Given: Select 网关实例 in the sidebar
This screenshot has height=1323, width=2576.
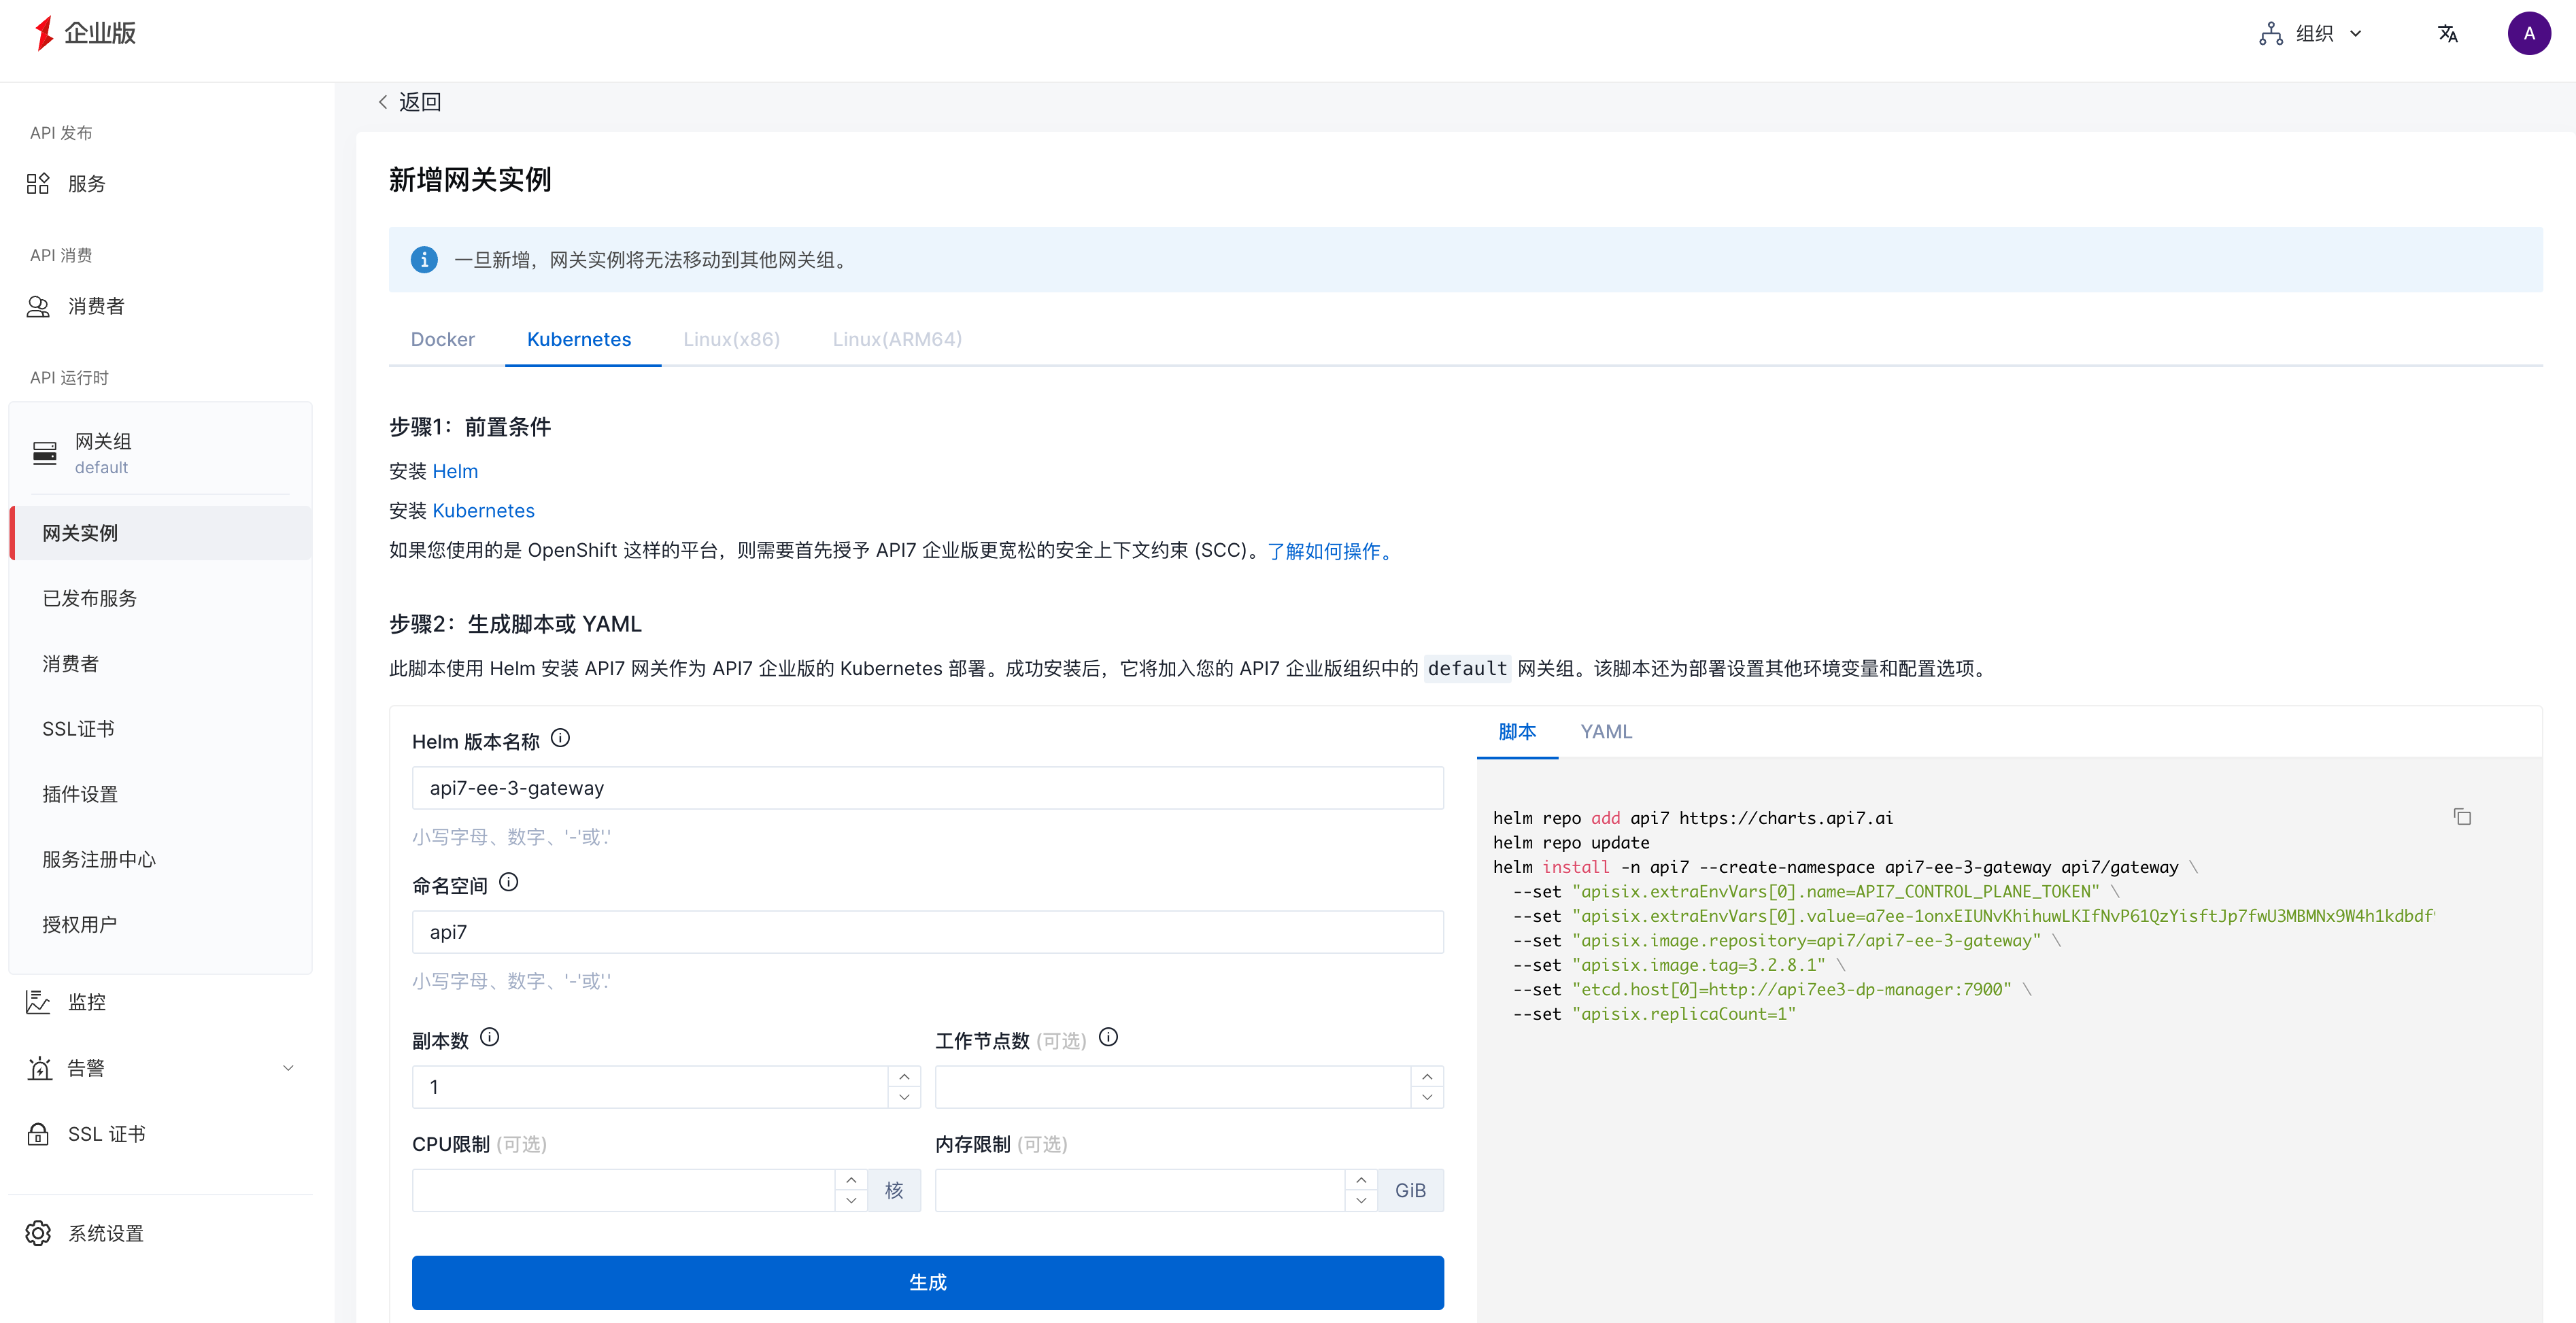Looking at the screenshot, I should 160,533.
